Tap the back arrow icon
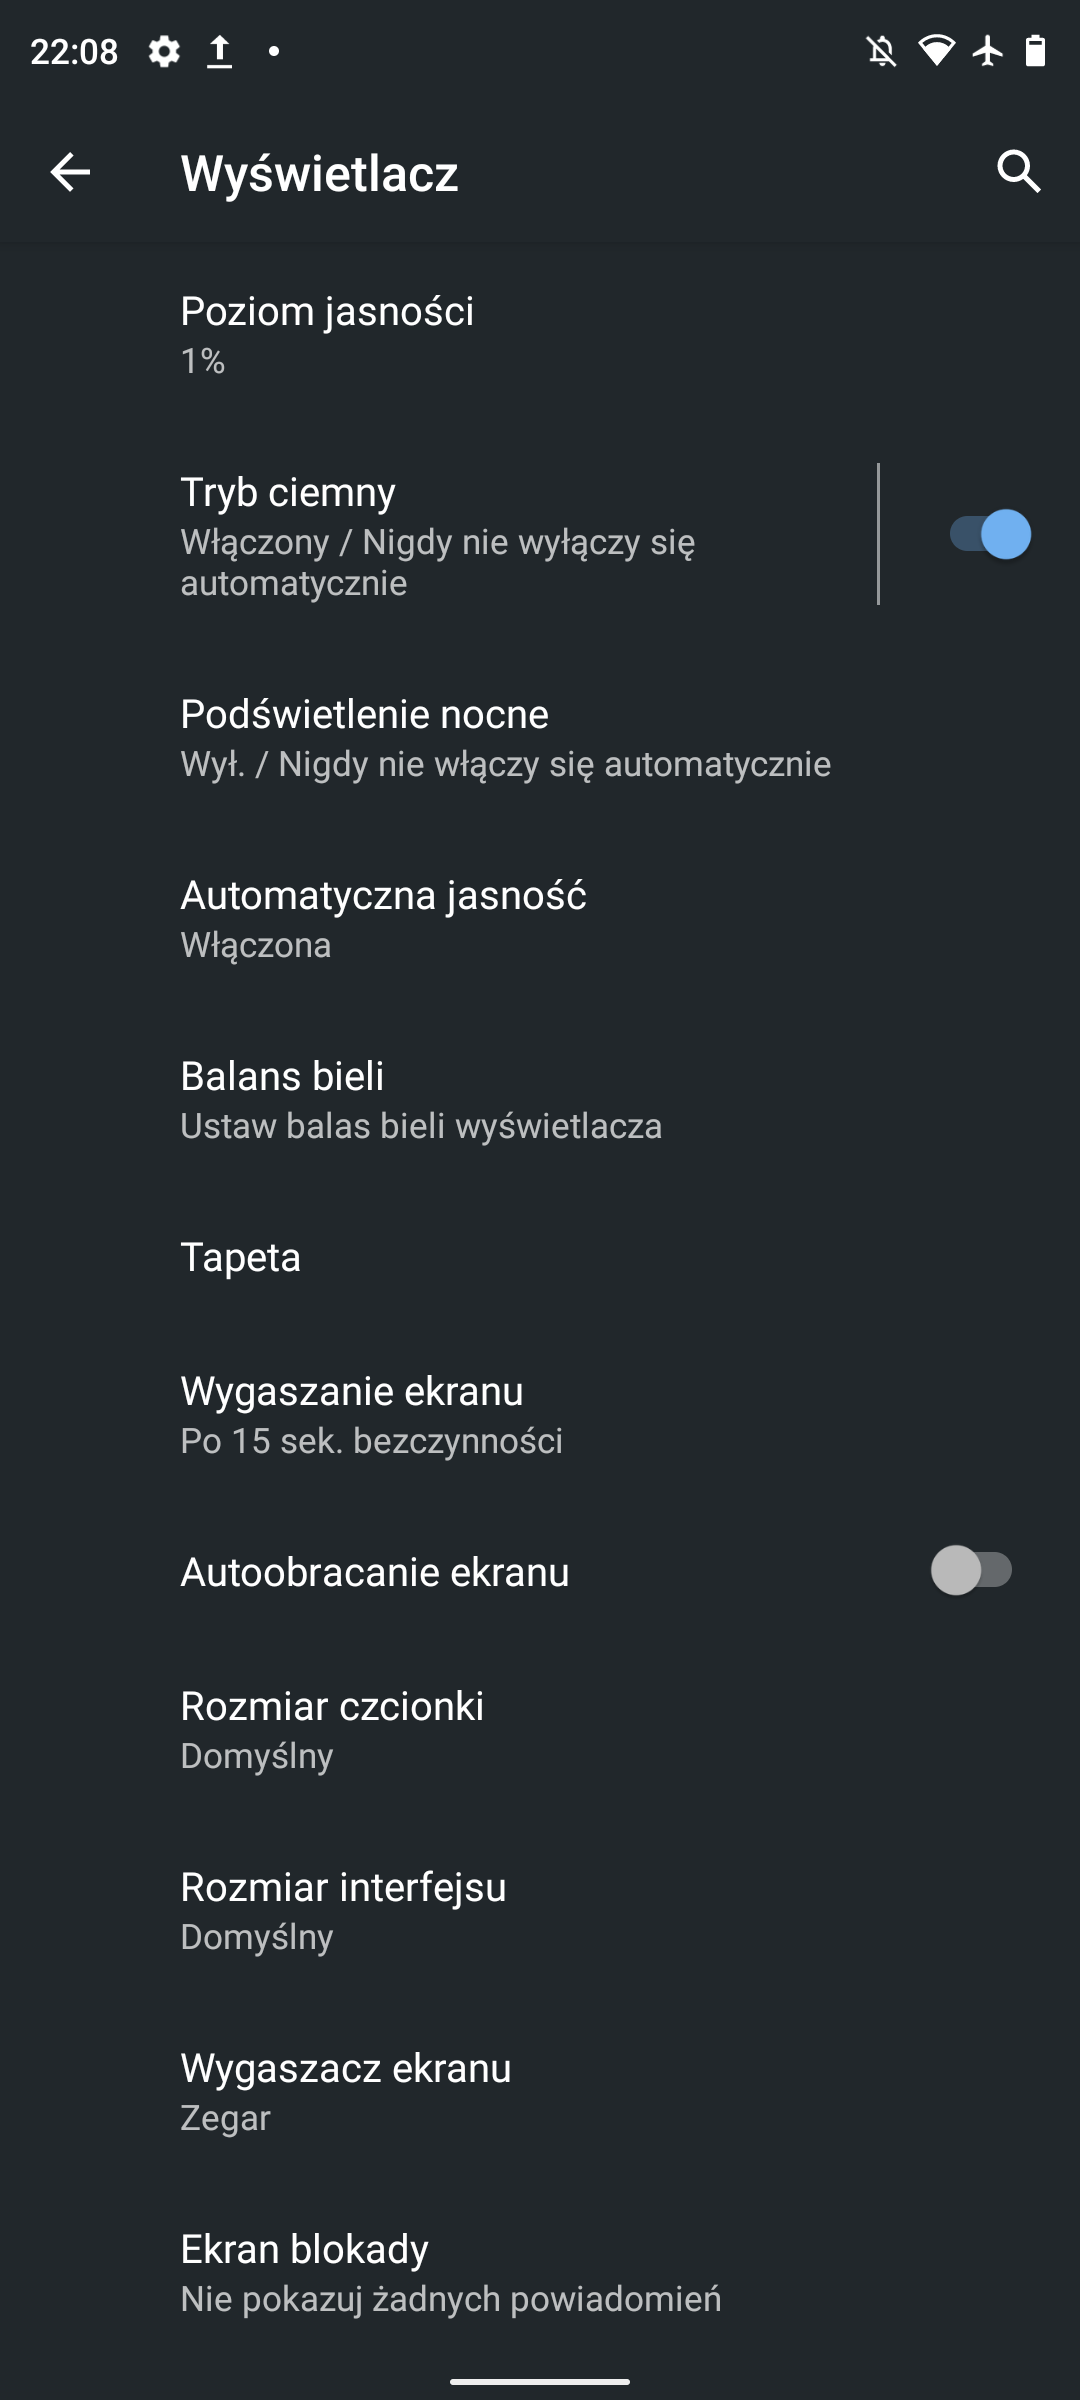 70,172
